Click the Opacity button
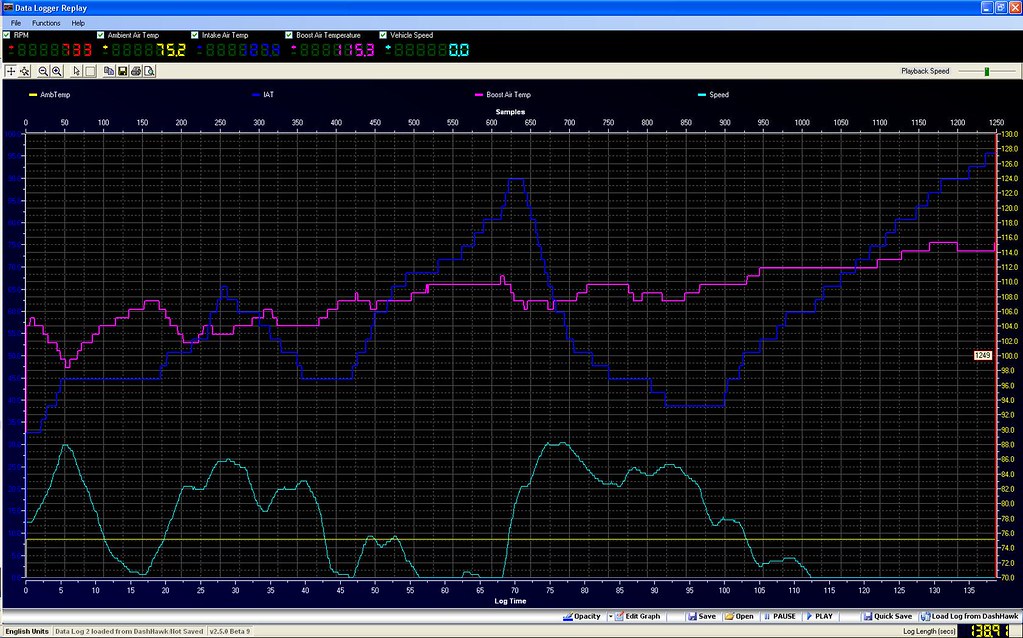This screenshot has height=638, width=1023. (582, 616)
